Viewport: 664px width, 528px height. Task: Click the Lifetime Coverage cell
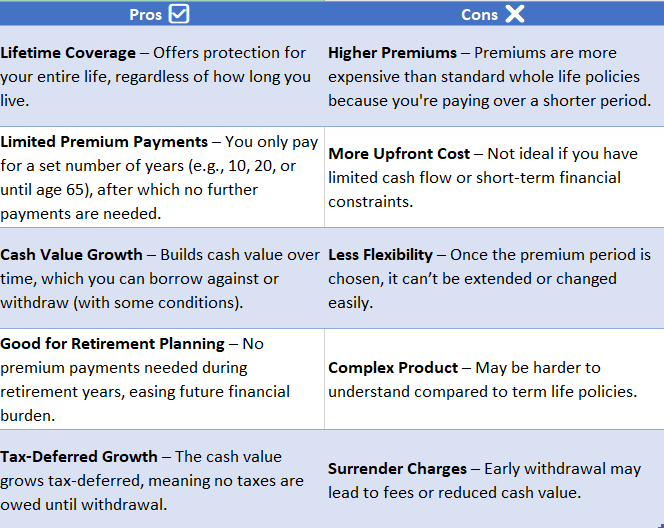tap(162, 76)
